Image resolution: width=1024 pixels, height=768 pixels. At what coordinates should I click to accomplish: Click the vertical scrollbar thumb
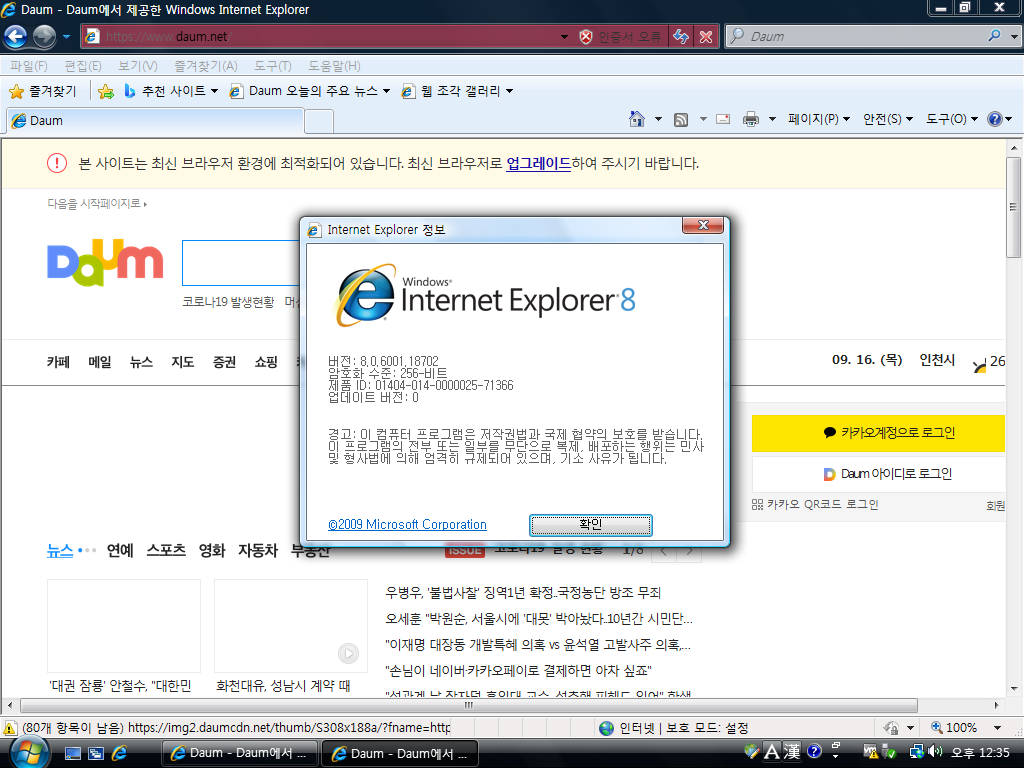(x=1014, y=208)
